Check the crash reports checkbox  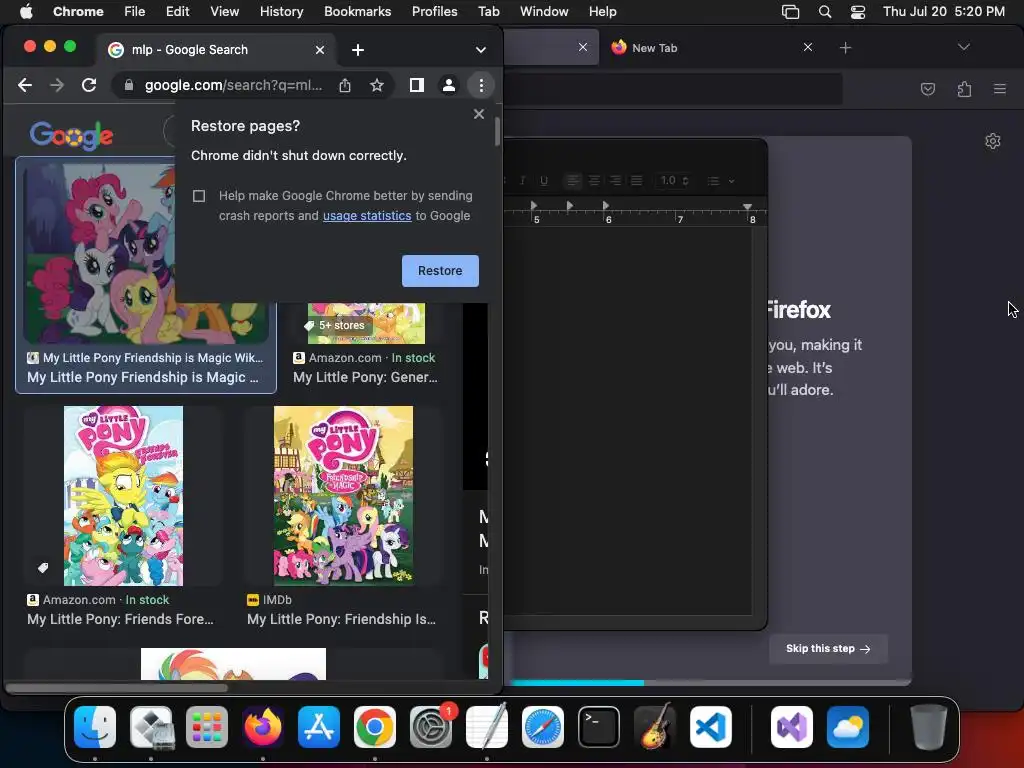tap(199, 196)
